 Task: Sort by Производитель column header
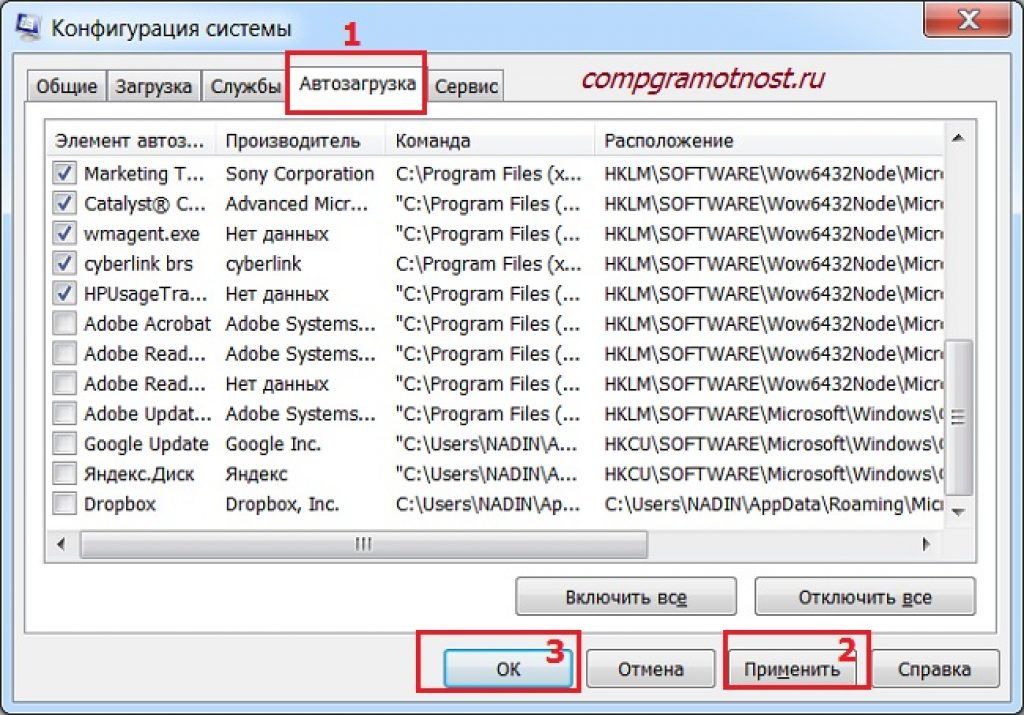pos(301,140)
